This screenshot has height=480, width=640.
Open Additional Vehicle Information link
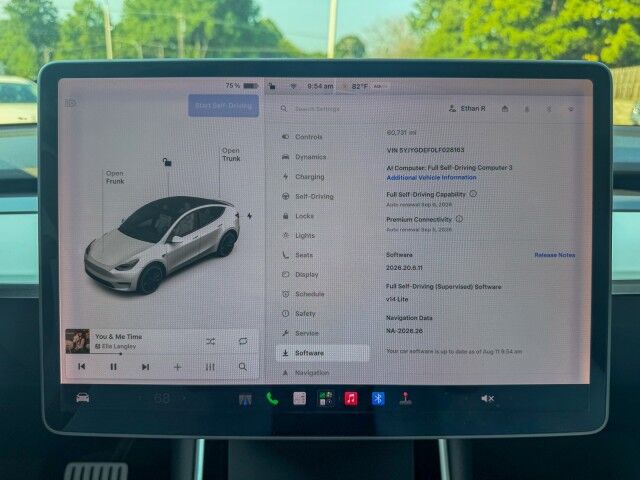[431, 178]
